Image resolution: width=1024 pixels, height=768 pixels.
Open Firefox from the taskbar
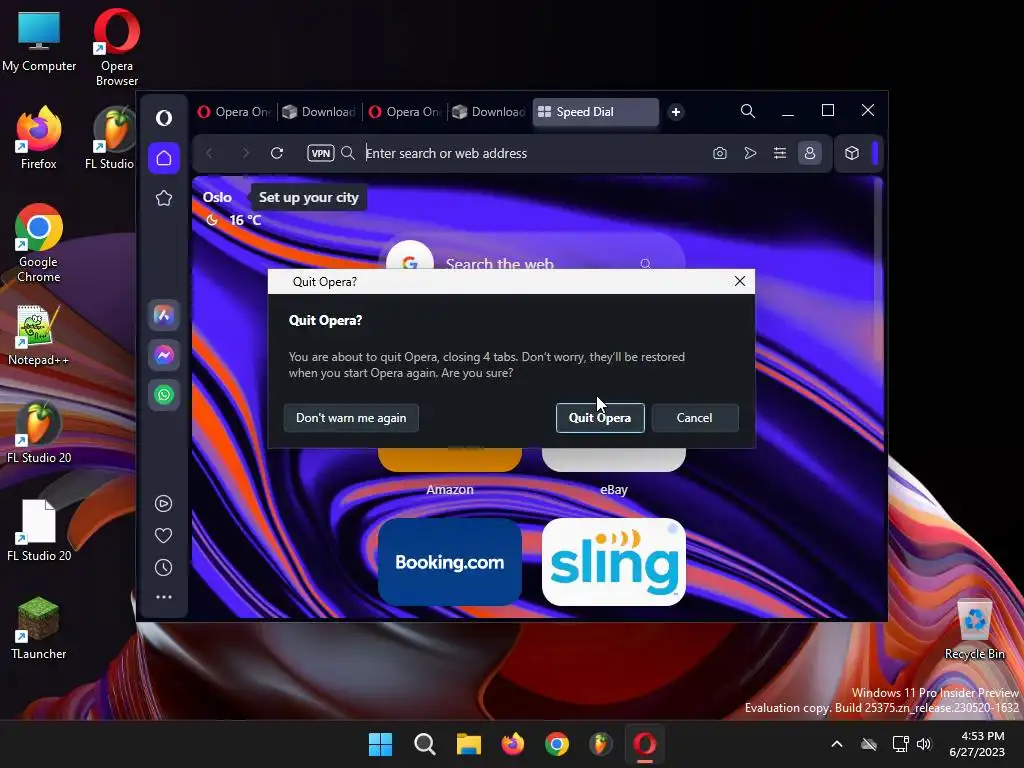click(513, 744)
